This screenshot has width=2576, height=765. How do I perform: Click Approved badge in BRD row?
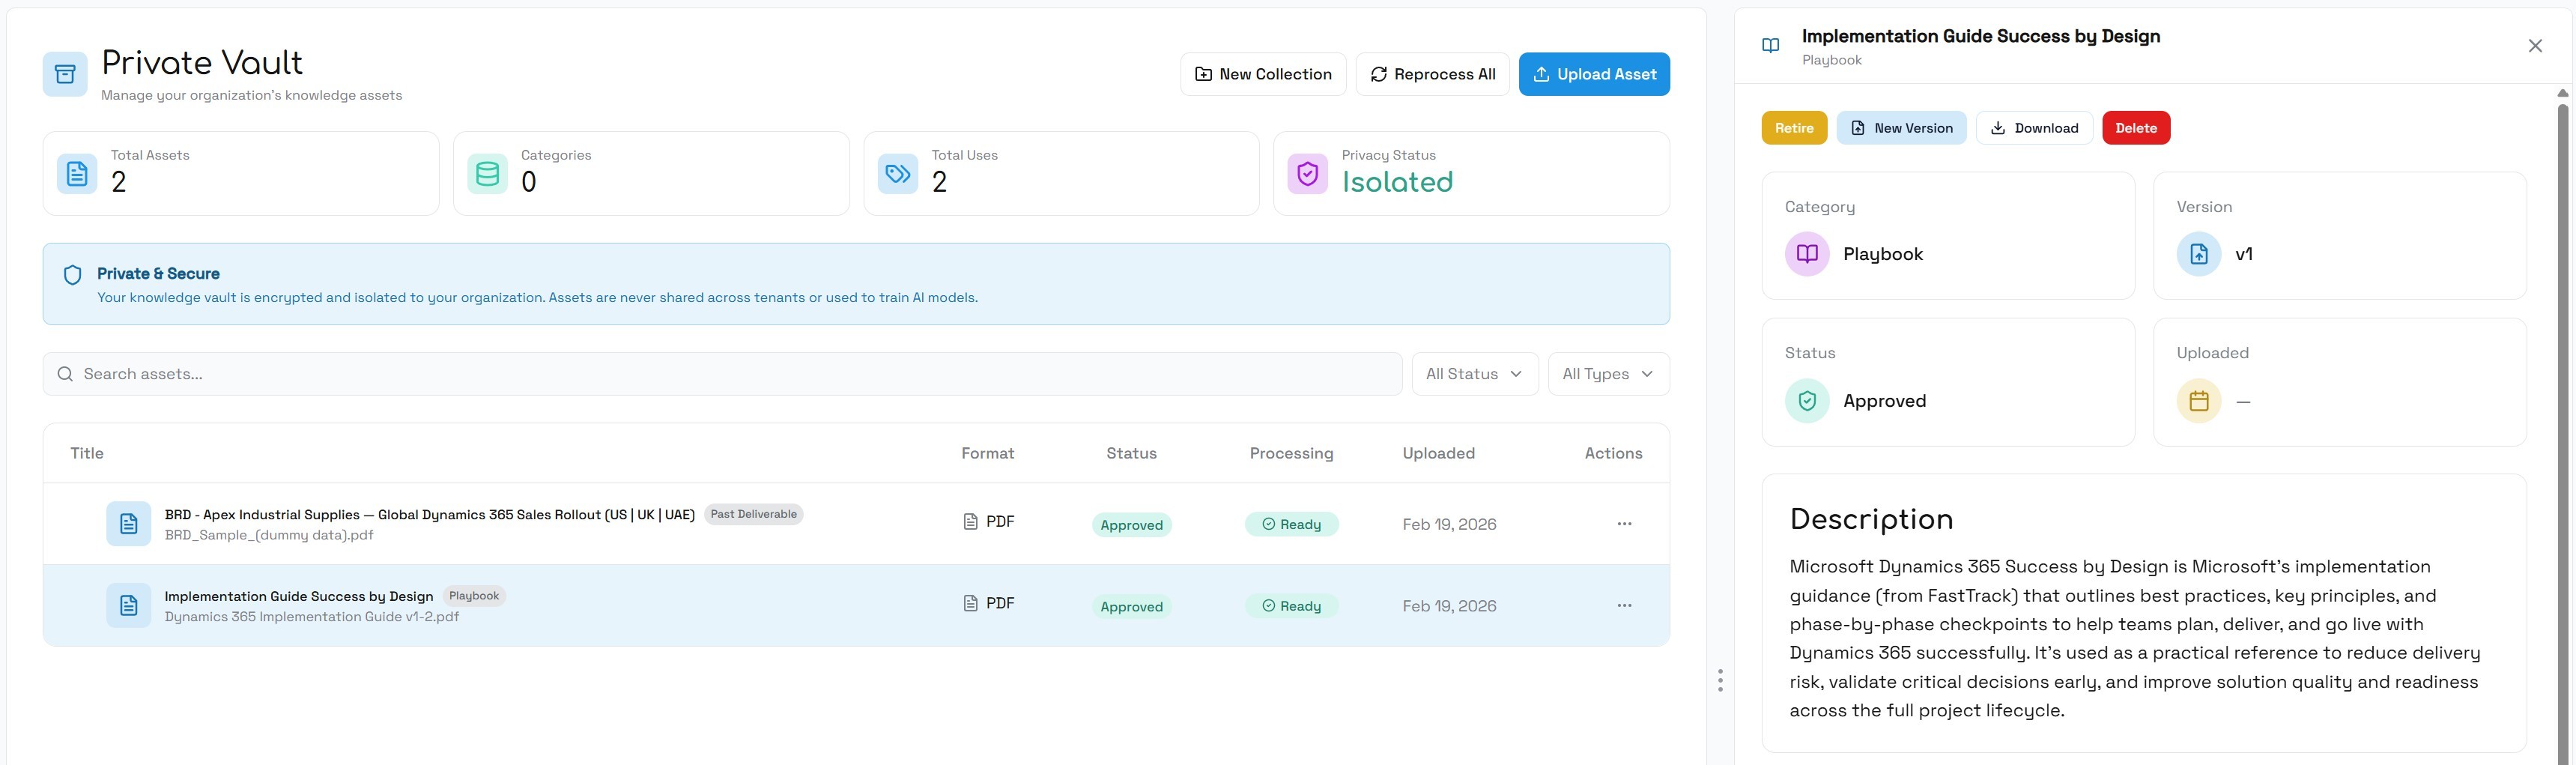pos(1131,525)
